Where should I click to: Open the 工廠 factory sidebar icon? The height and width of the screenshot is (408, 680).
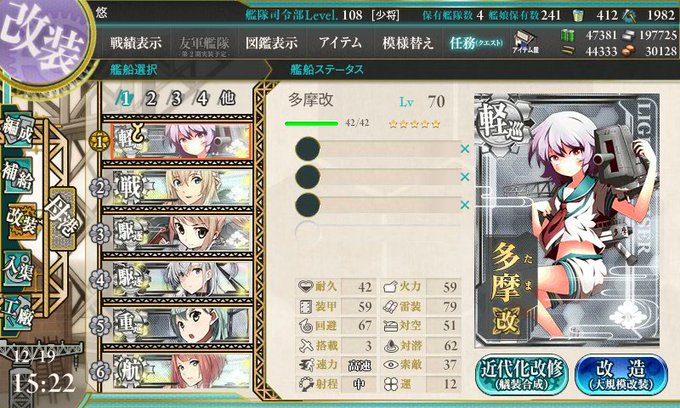click(x=18, y=313)
